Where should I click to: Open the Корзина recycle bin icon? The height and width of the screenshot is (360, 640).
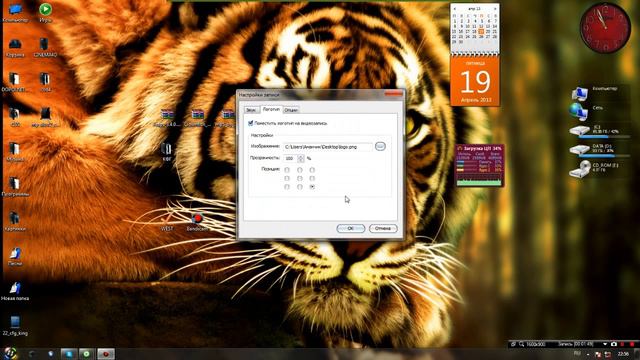(15, 47)
